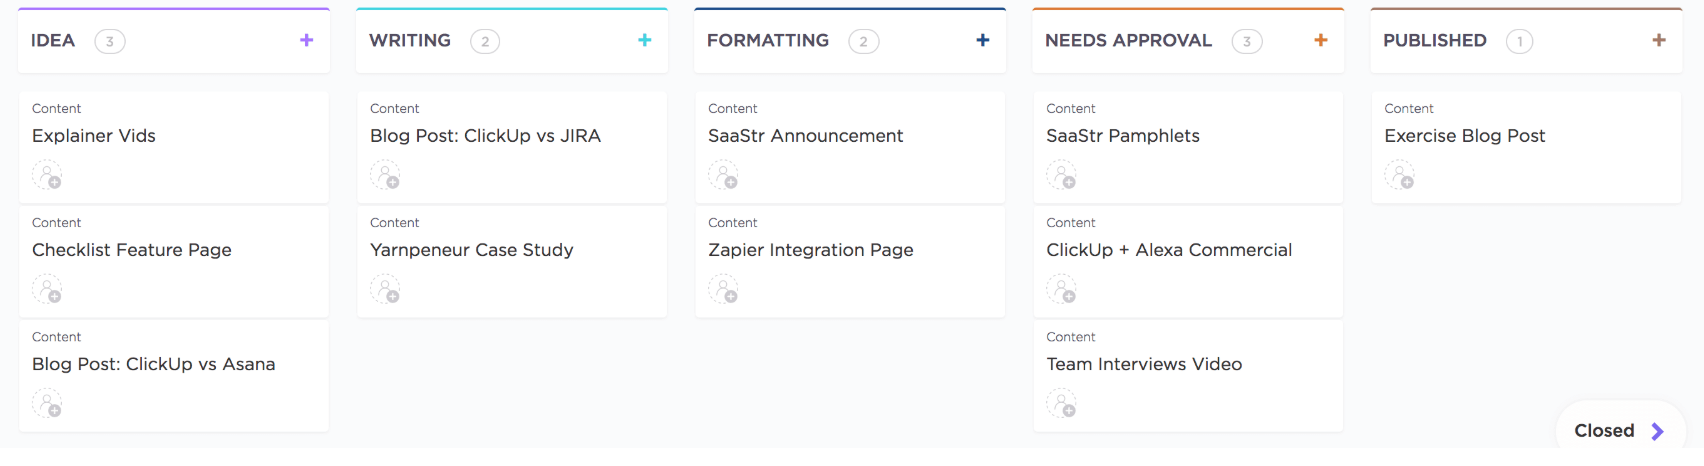Click plus icon in NEEDS APPROVAL column
Screen dimensions: 1704x466
point(1321,40)
